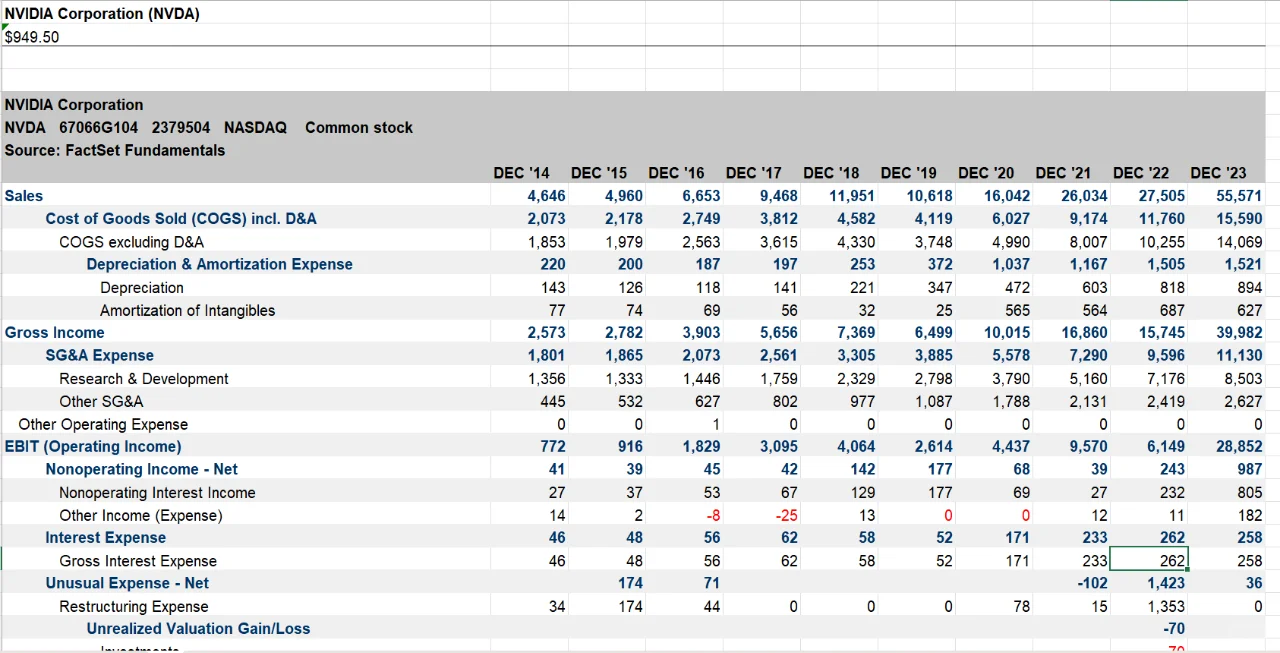Viewport: 1280px width, 653px height.
Task: Click Research & Development value 8,503
Action: point(1243,378)
